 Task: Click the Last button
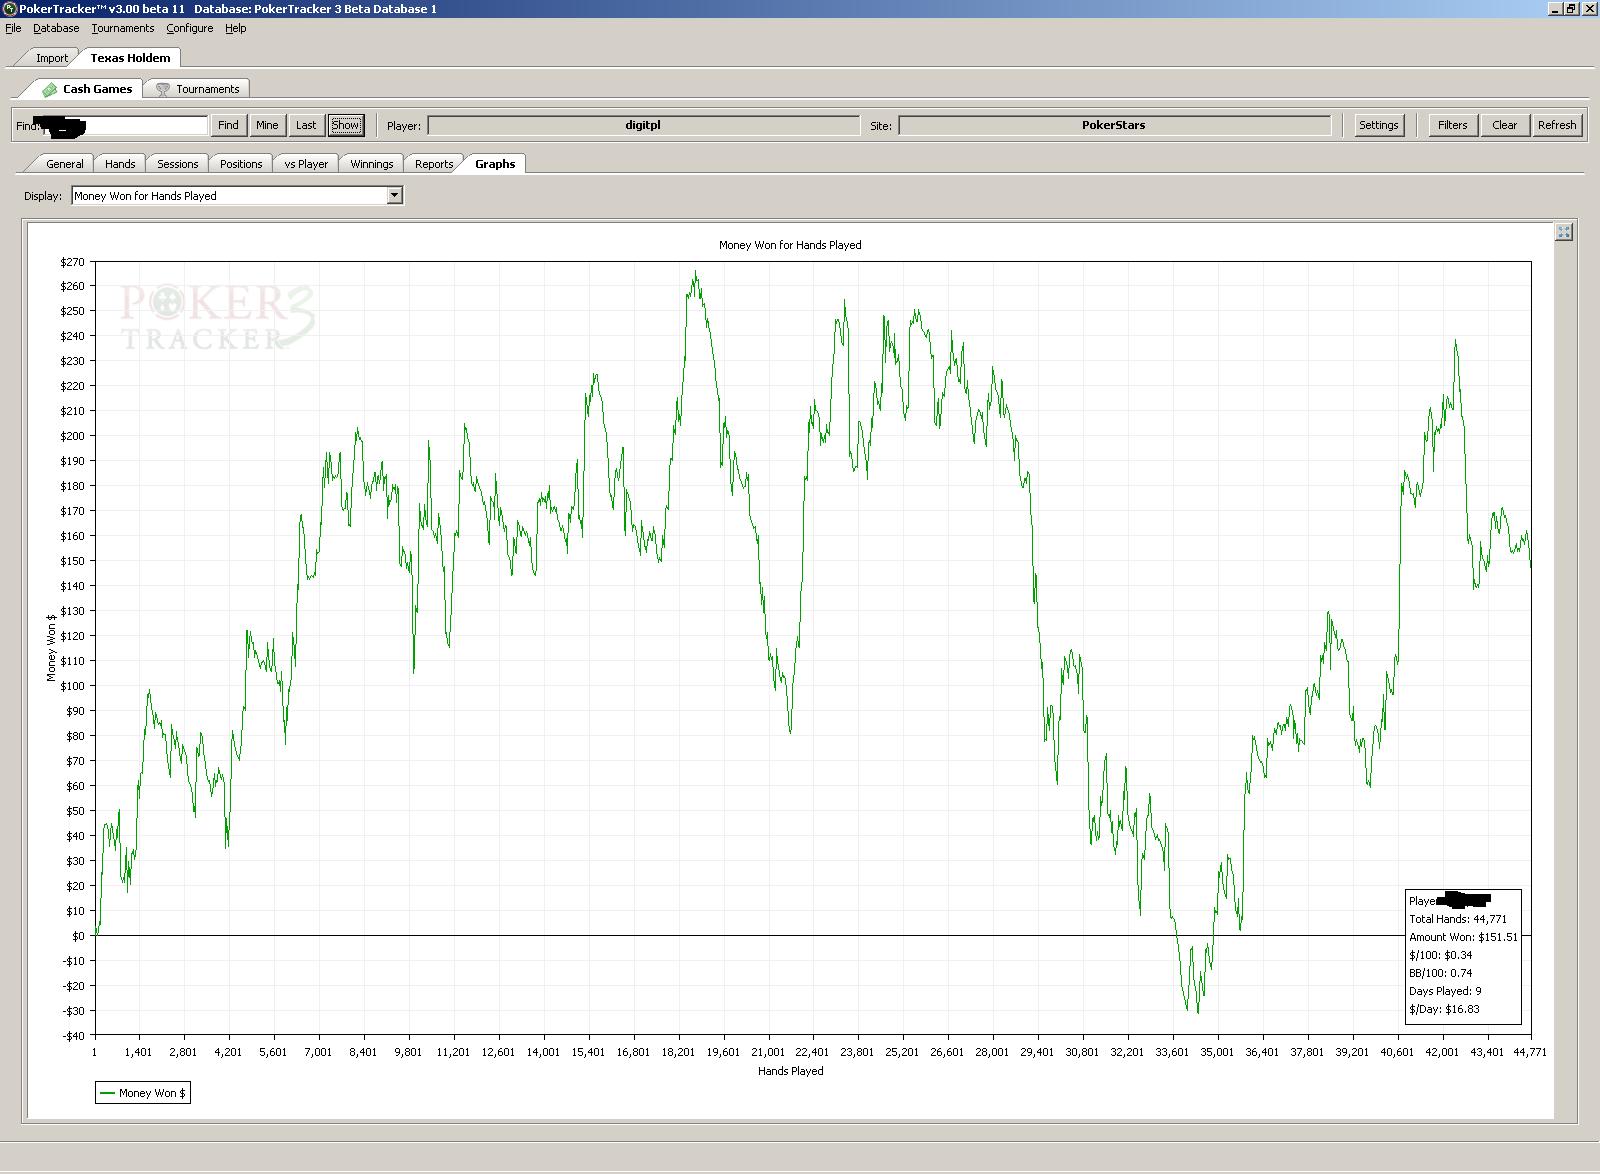306,125
